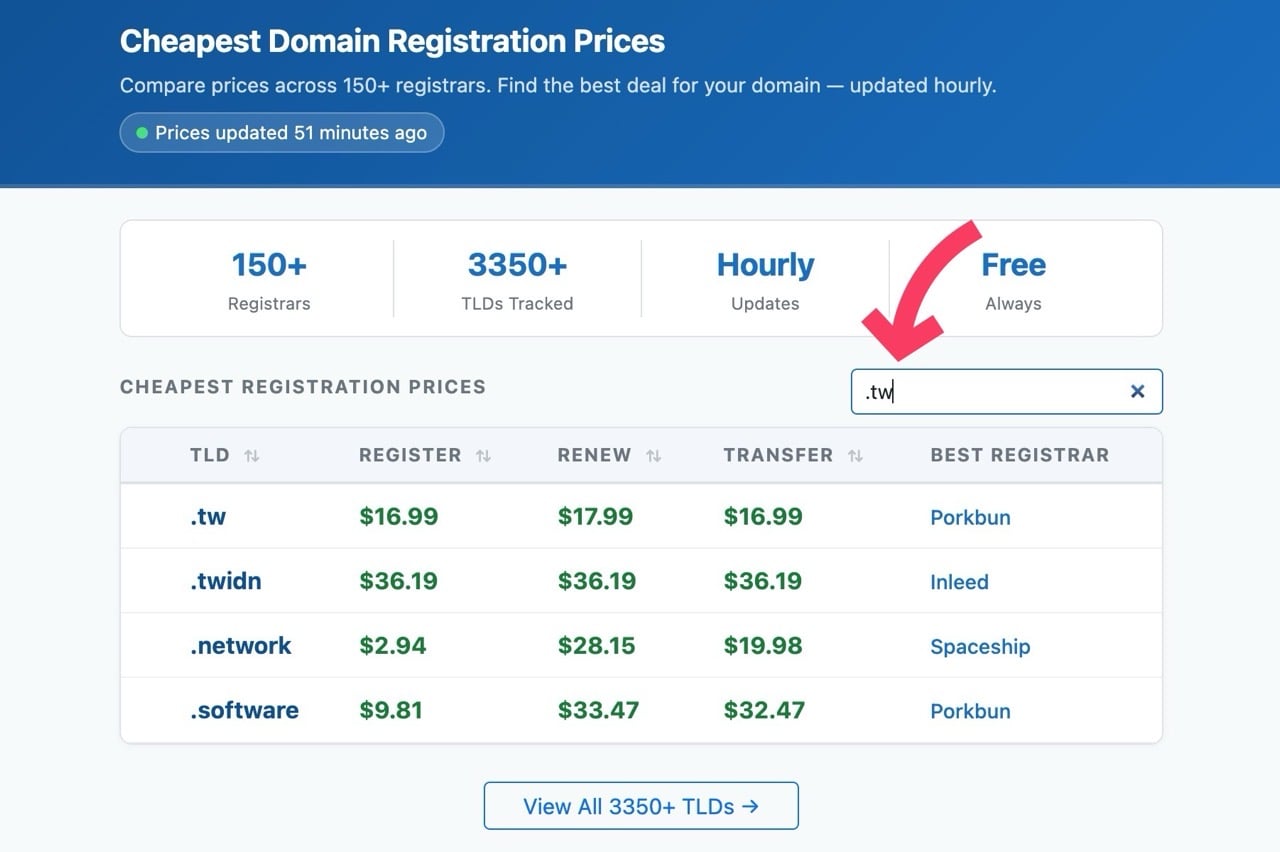
Task: Open the Inleed registrar link
Action: click(x=959, y=582)
